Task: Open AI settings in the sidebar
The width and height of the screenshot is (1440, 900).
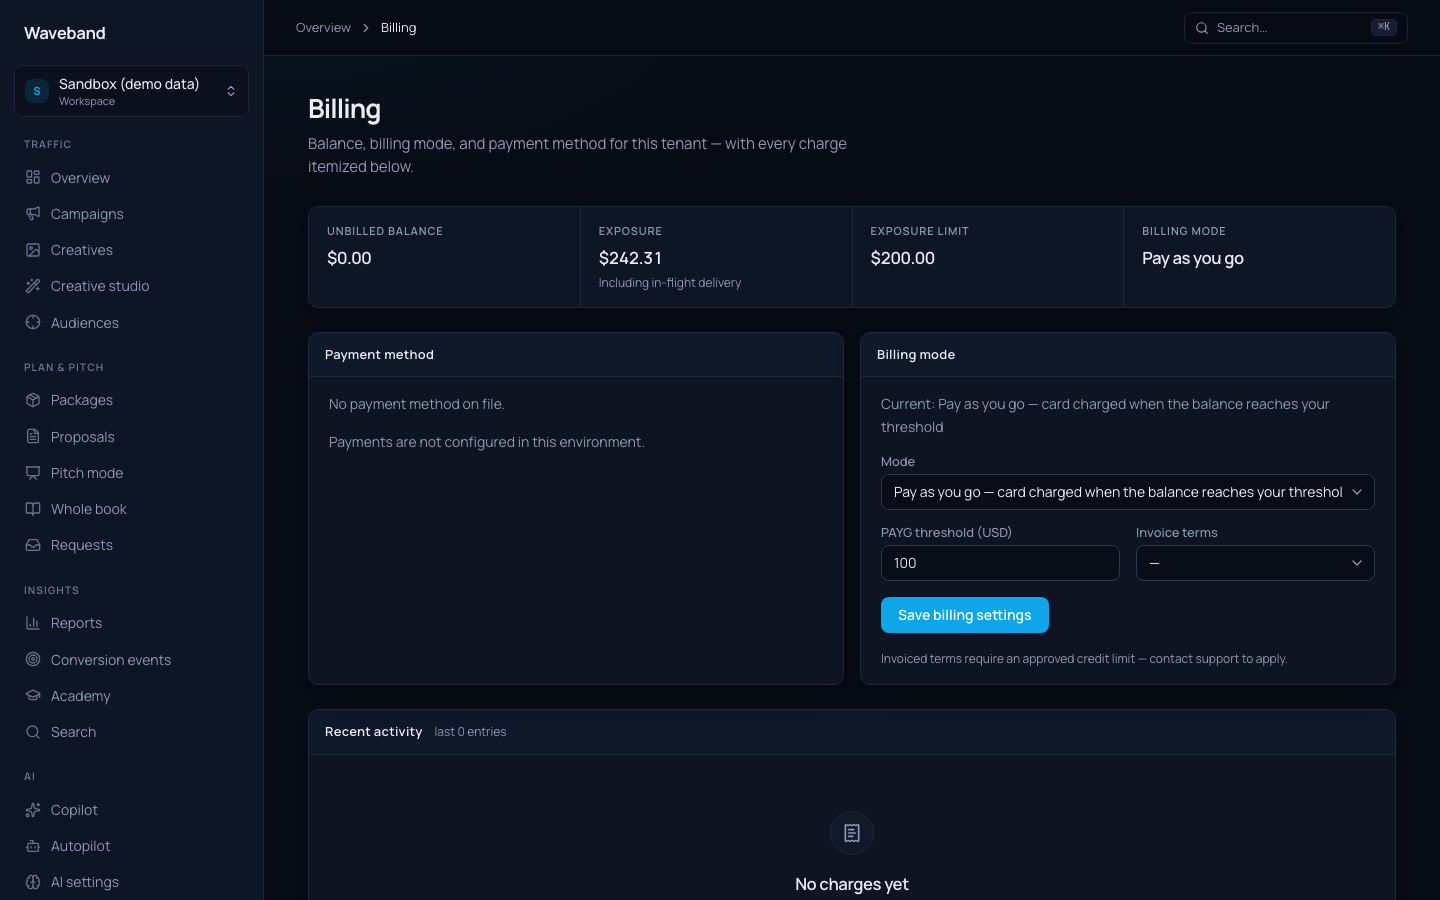Action: pos(131,882)
